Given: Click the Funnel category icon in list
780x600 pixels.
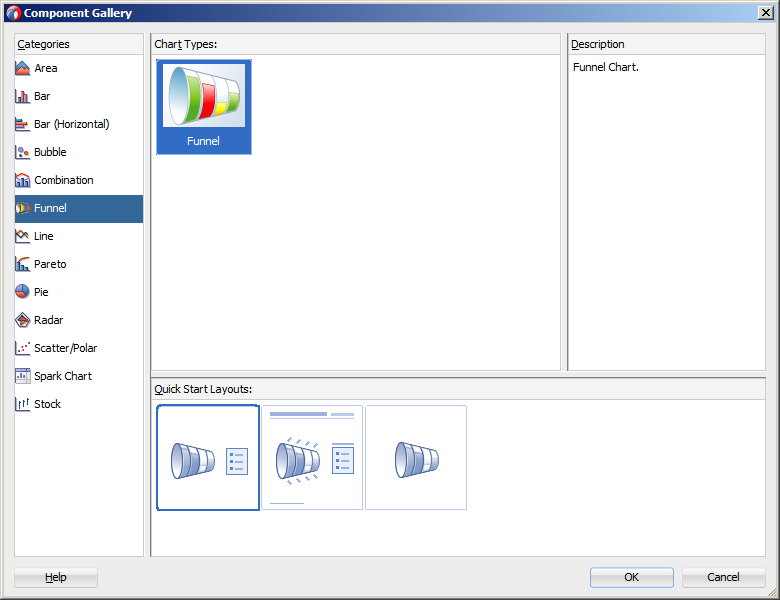Looking at the screenshot, I should [x=22, y=208].
